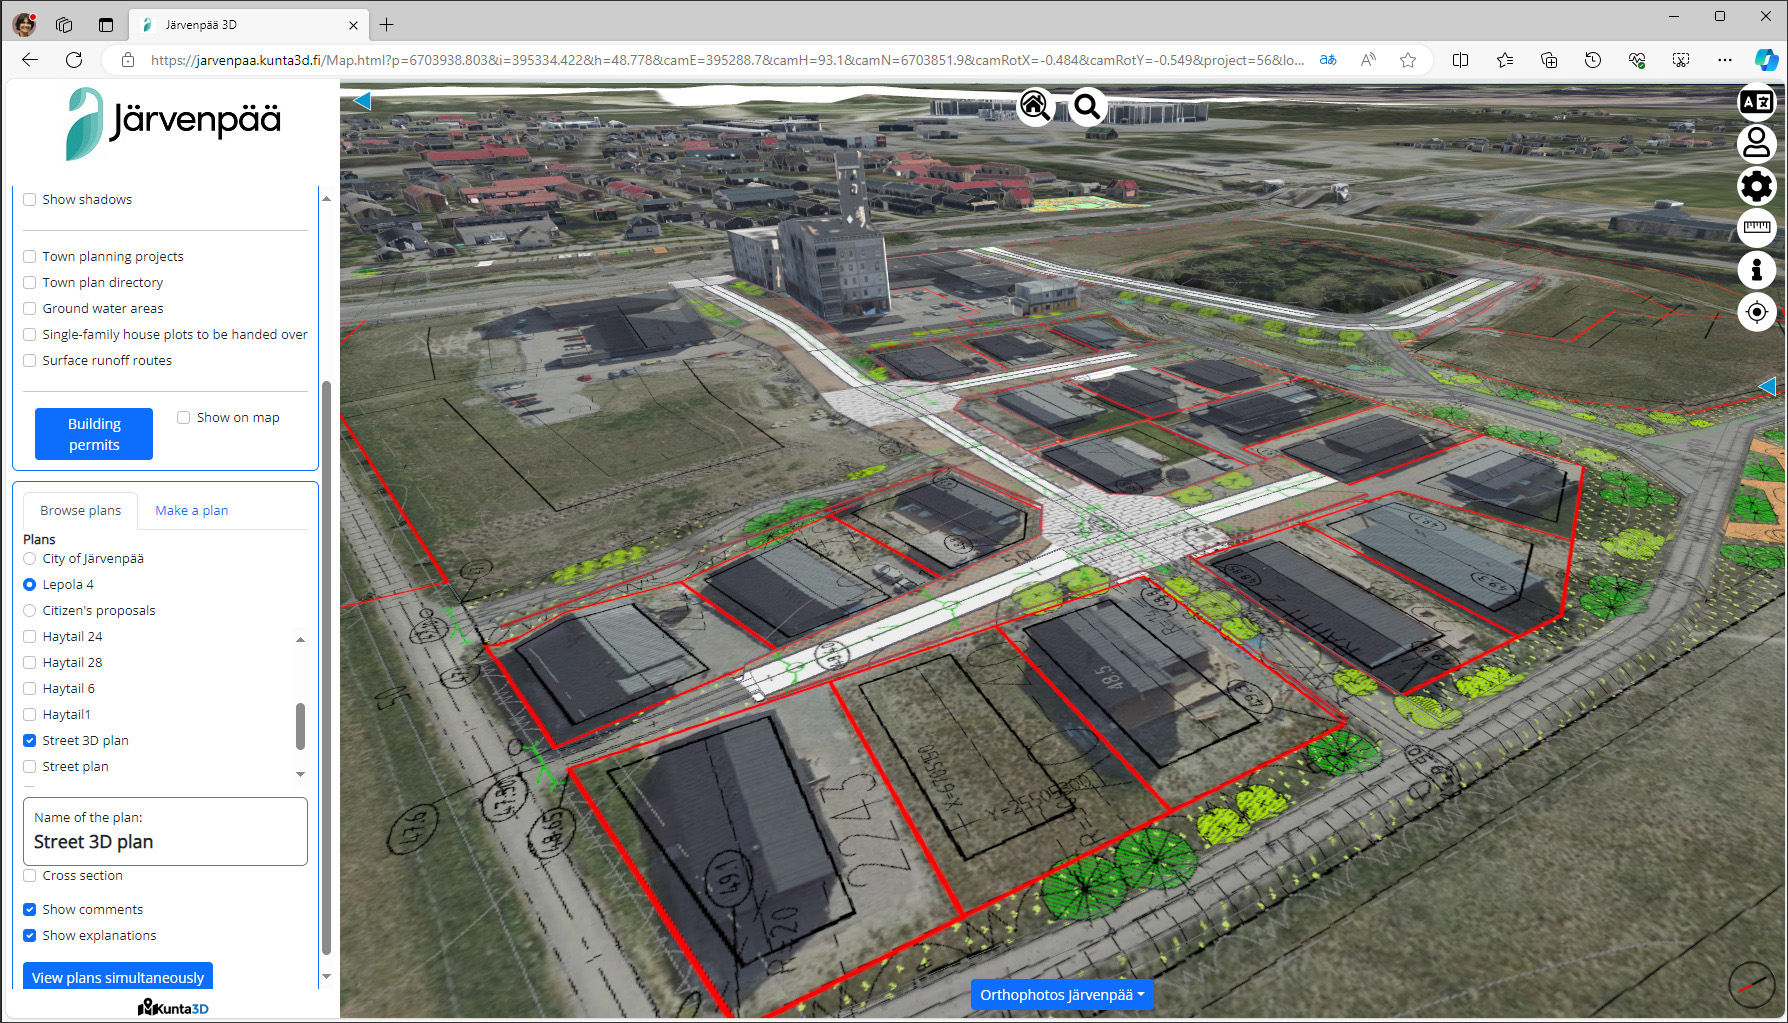Check Haytail 28 plan
The image size is (1788, 1023).
[x=30, y=663]
